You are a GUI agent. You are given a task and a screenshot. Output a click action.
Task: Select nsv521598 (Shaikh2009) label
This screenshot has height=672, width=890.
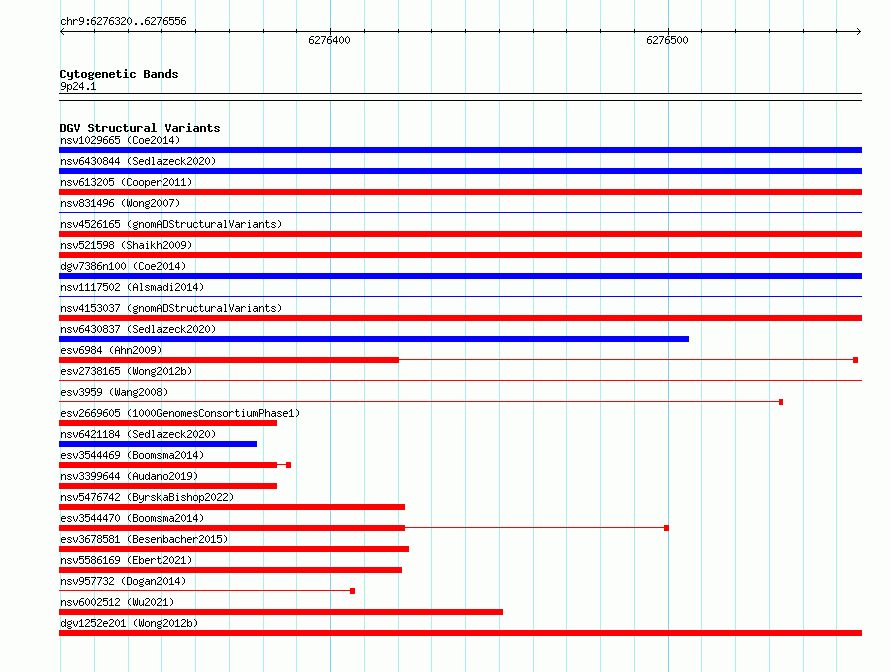[x=126, y=245]
